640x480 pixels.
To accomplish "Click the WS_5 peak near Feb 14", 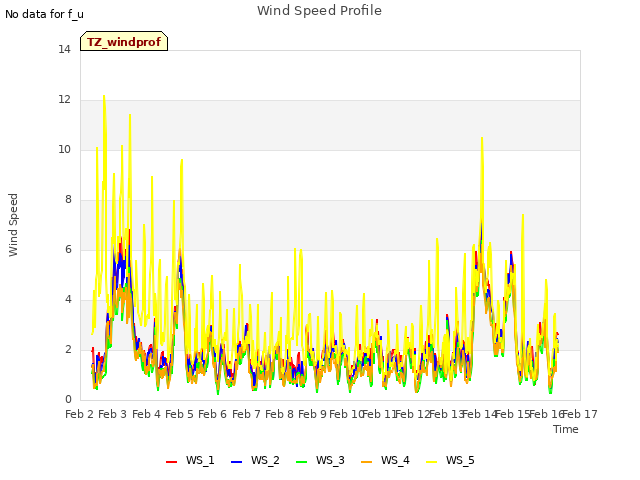I will (x=482, y=139).
